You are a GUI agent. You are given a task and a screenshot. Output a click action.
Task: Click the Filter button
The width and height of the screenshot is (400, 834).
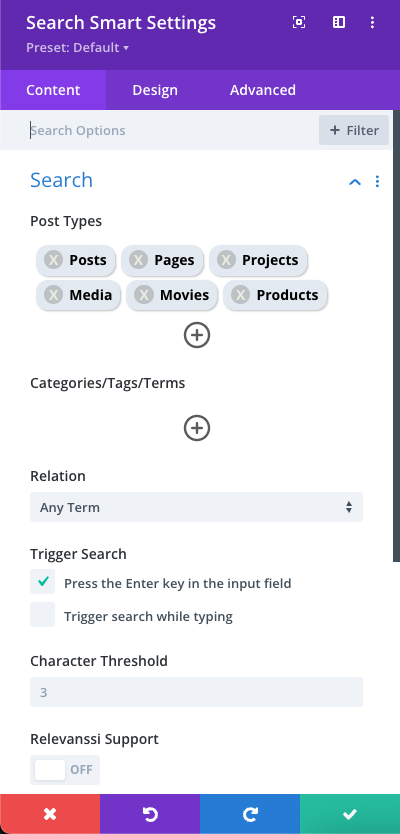(354, 130)
